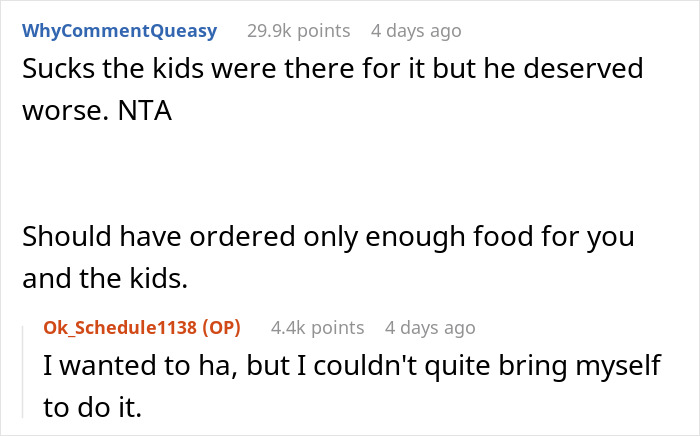This screenshot has width=700, height=436.
Task: Click the paragraph "Should have ordered only enough"
Action: pos(328,257)
